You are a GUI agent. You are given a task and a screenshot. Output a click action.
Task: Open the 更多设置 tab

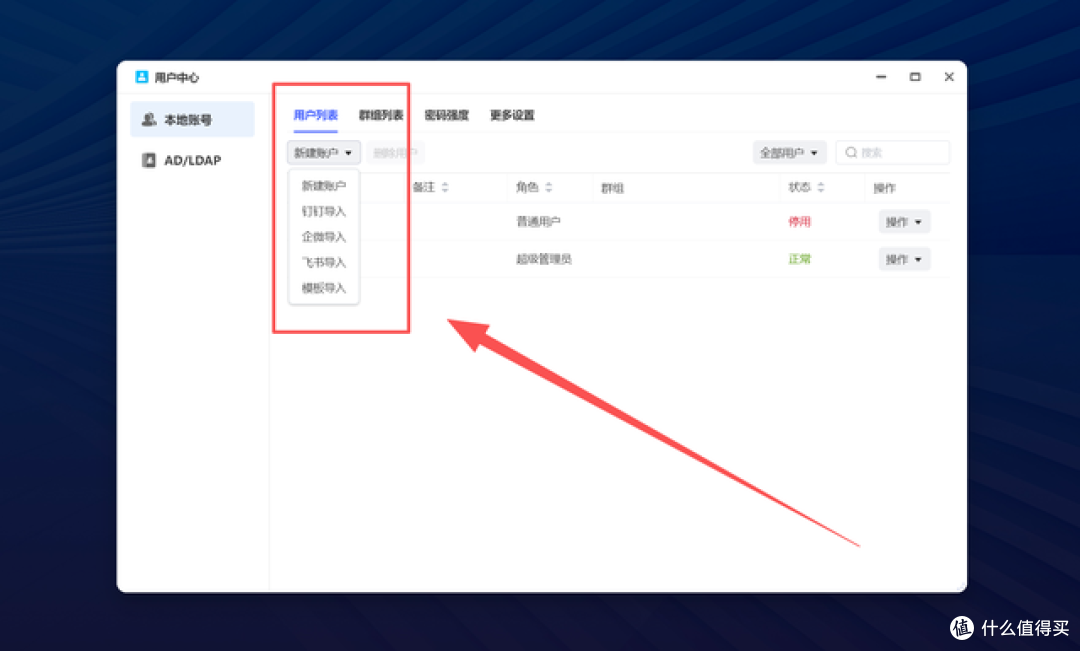(x=512, y=115)
